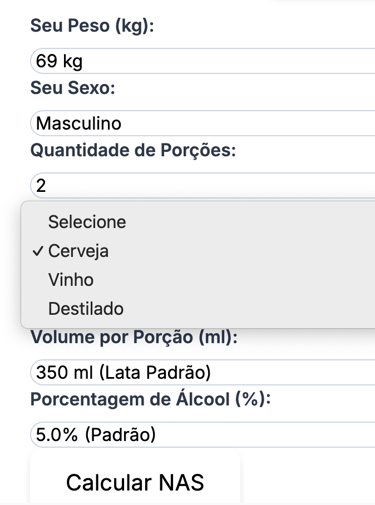The image size is (375, 505).
Task: Open the 69 kg weight dropdown
Action: click(203, 61)
